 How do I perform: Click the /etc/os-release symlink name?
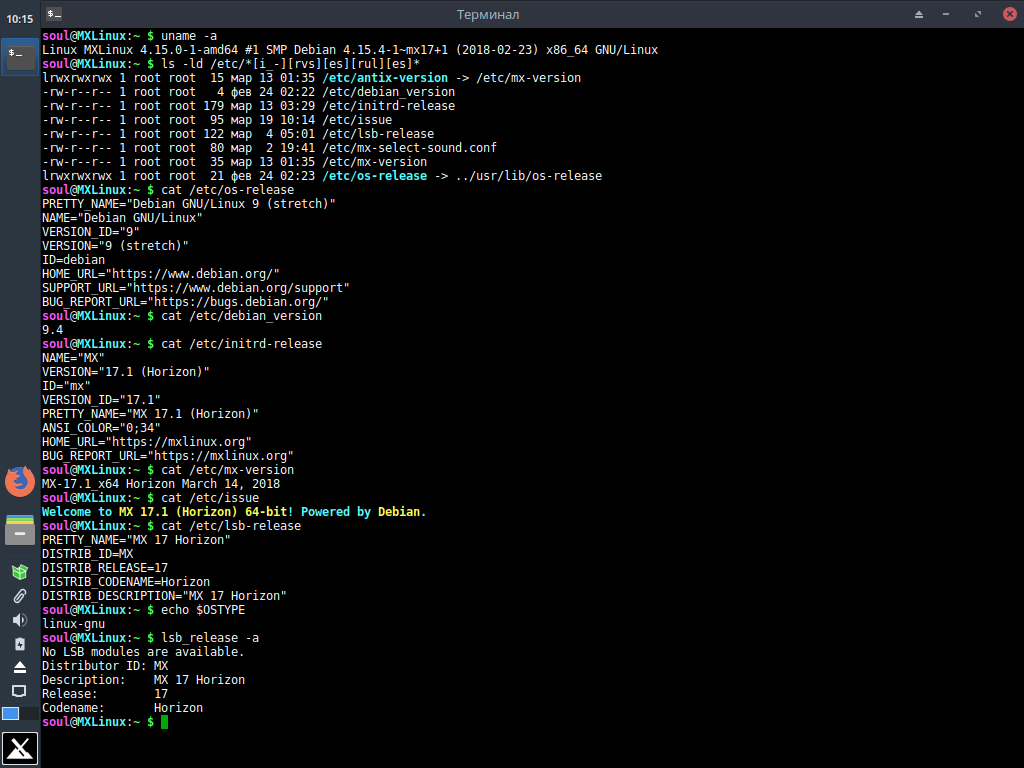point(374,176)
